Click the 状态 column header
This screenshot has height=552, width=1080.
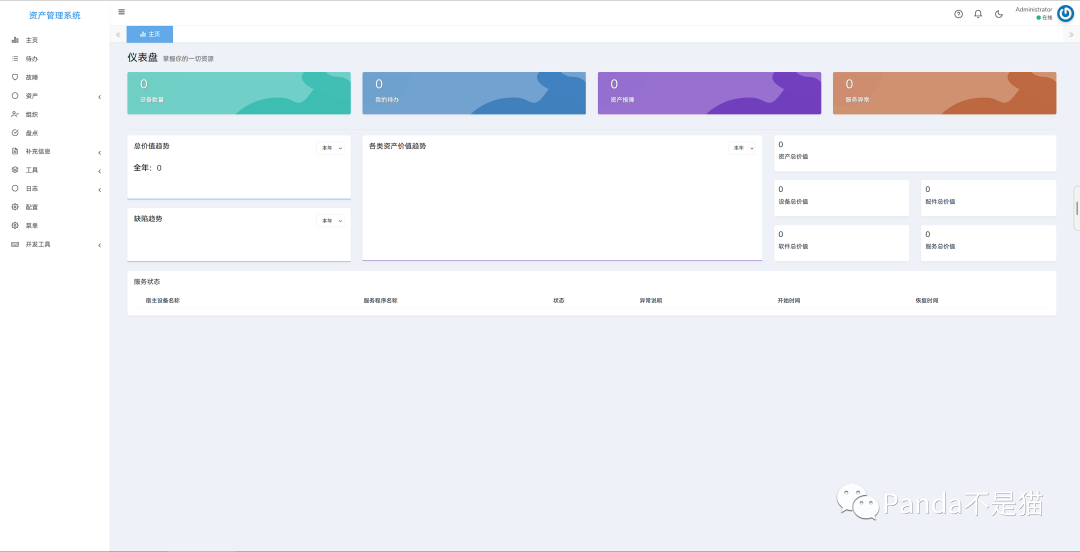pyautogui.click(x=559, y=301)
